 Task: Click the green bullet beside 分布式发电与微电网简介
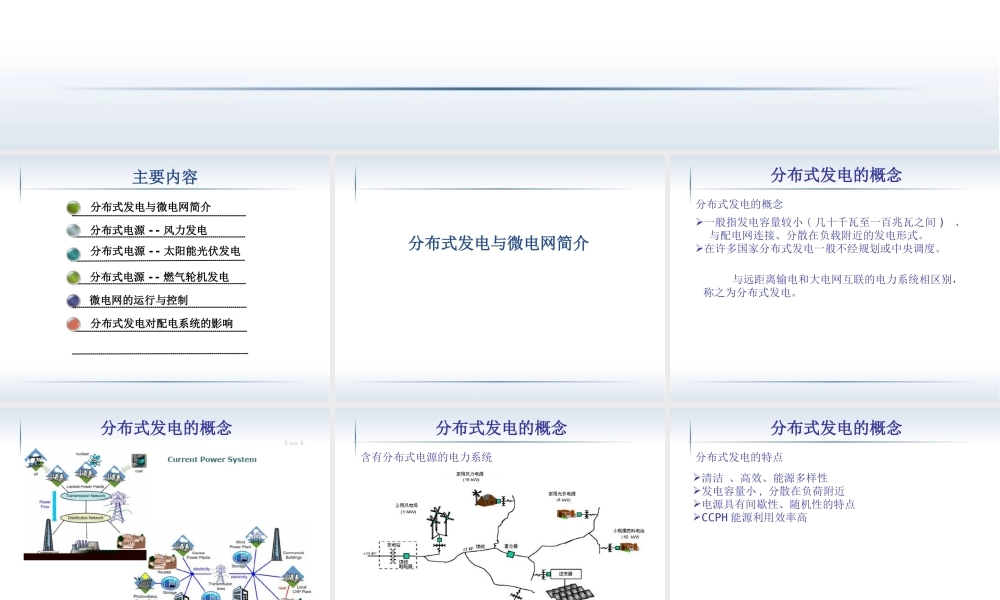pyautogui.click(x=73, y=207)
